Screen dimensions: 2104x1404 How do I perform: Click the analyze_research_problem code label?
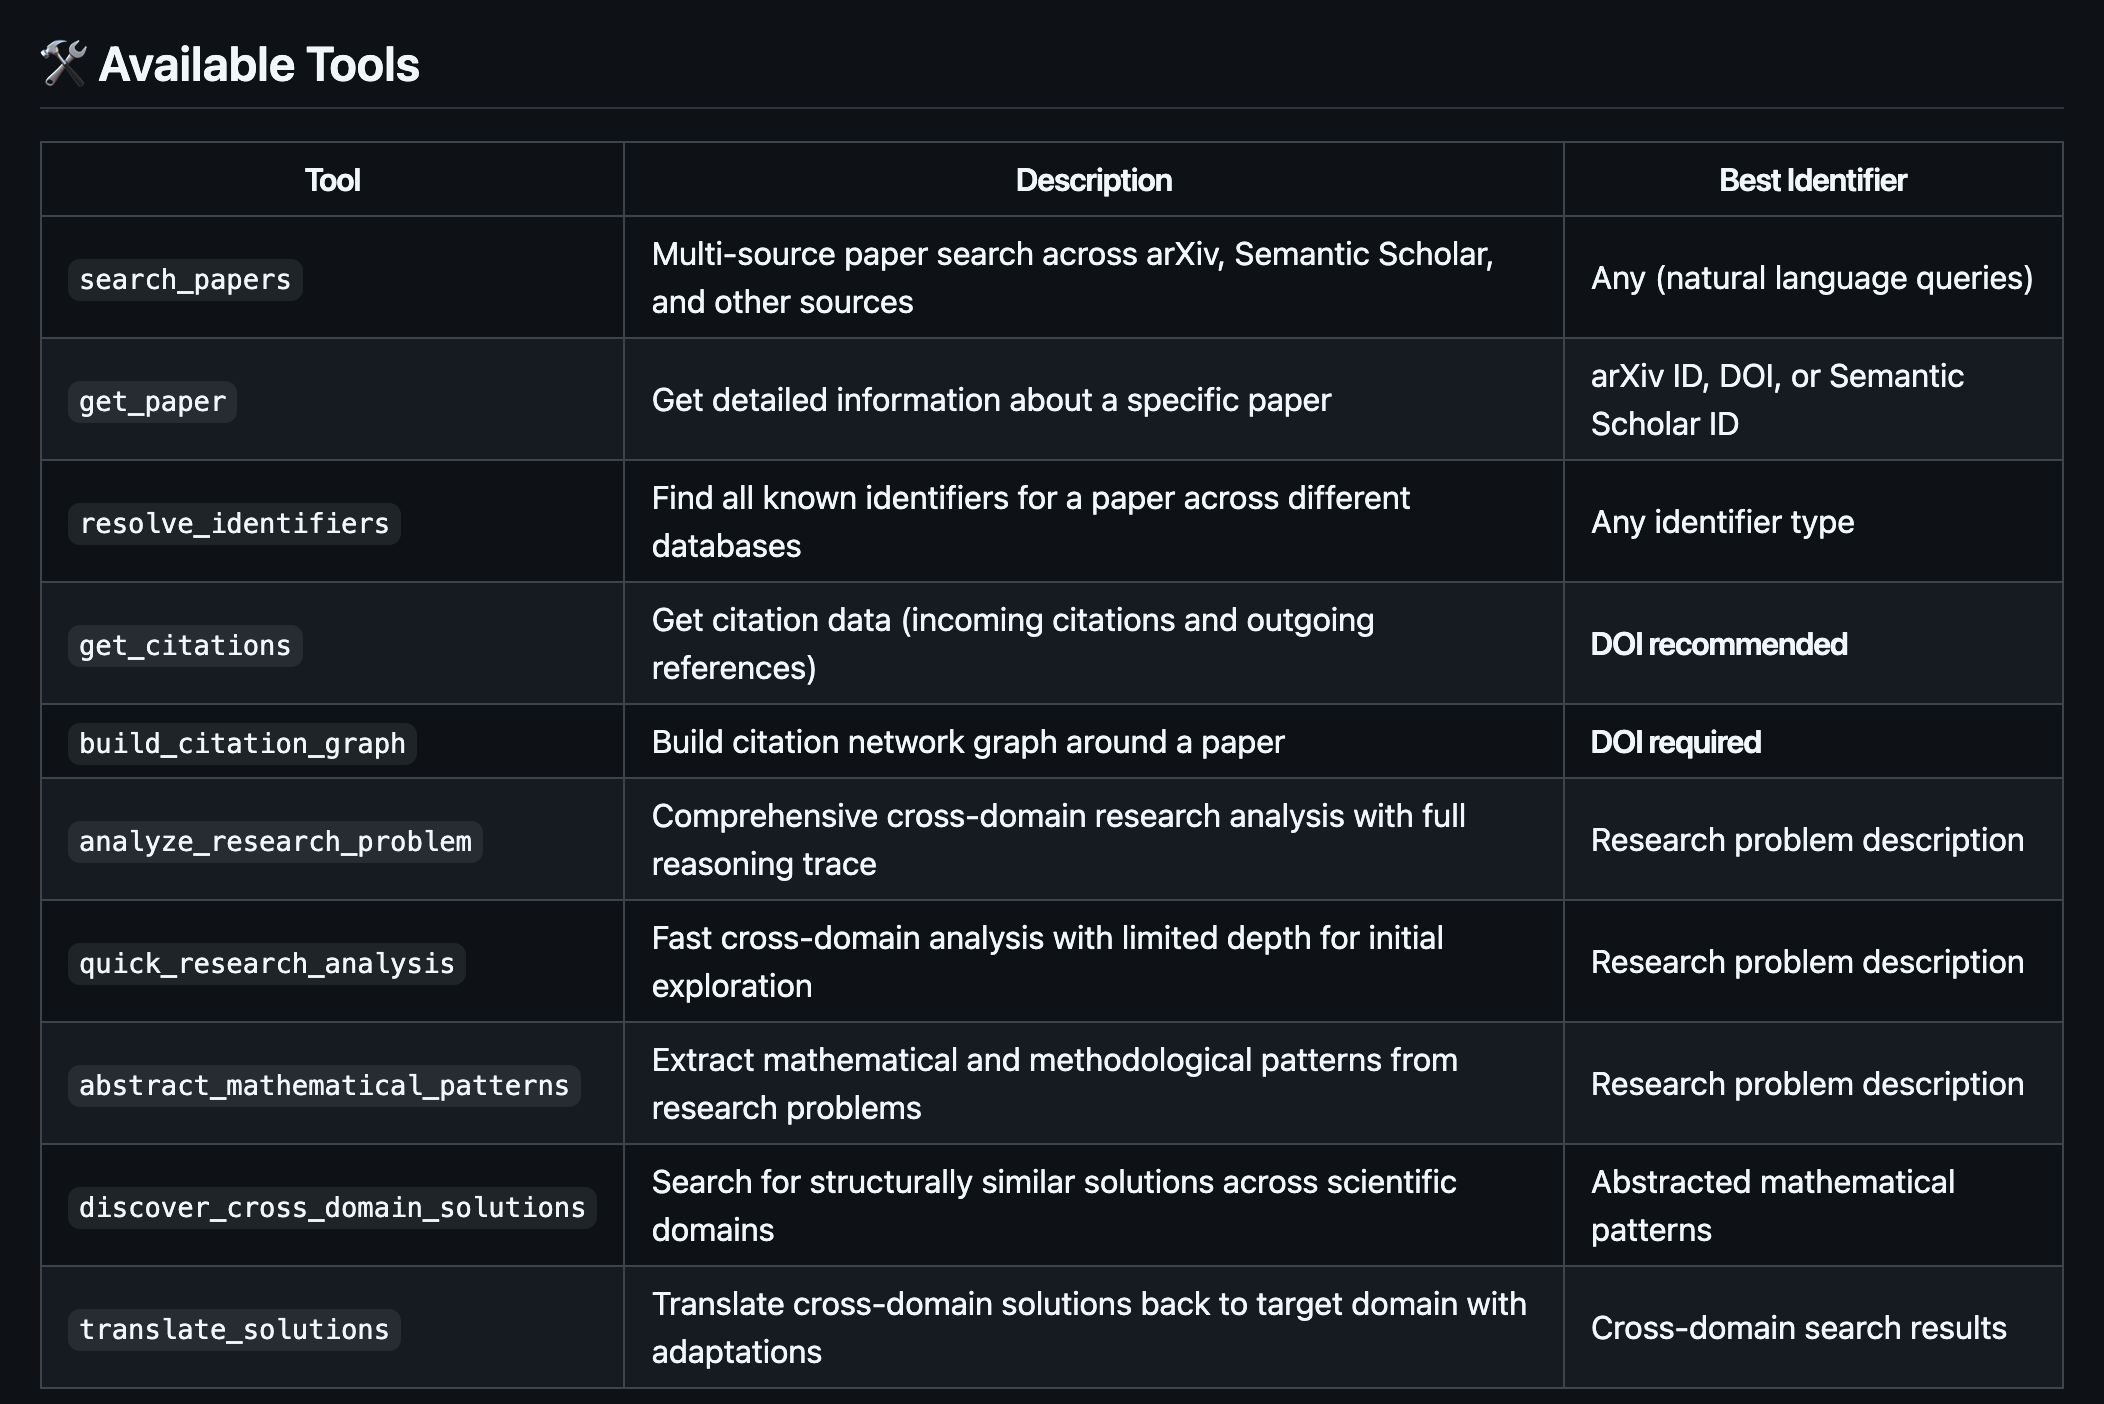click(x=275, y=842)
